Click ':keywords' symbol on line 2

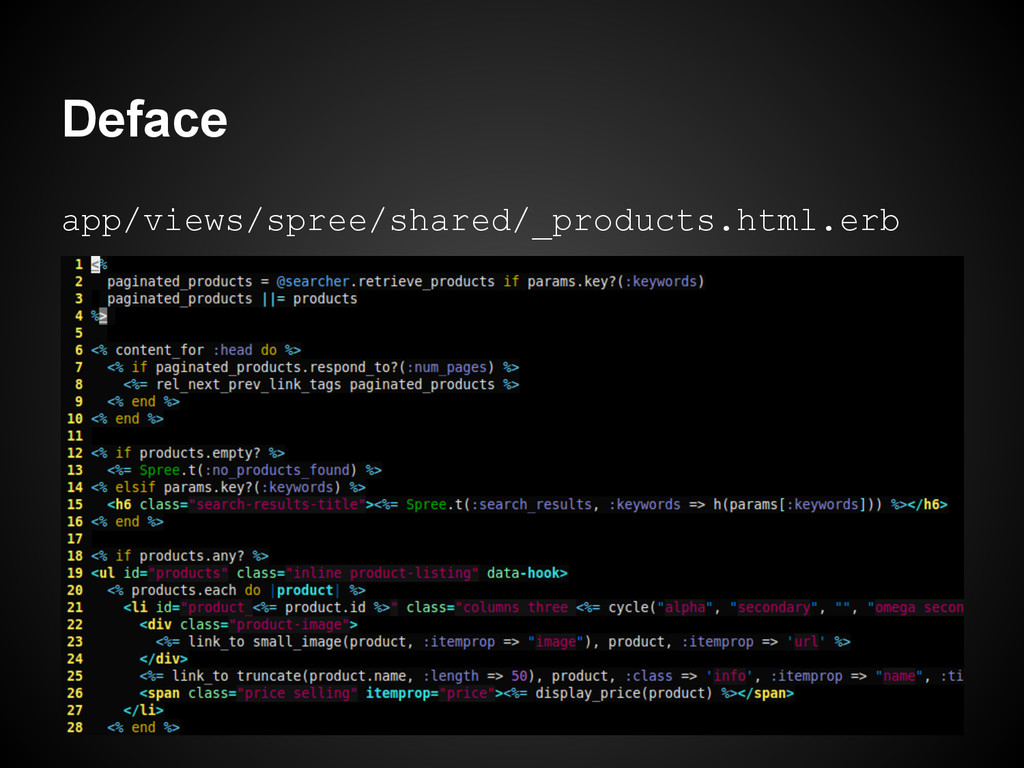pos(661,281)
